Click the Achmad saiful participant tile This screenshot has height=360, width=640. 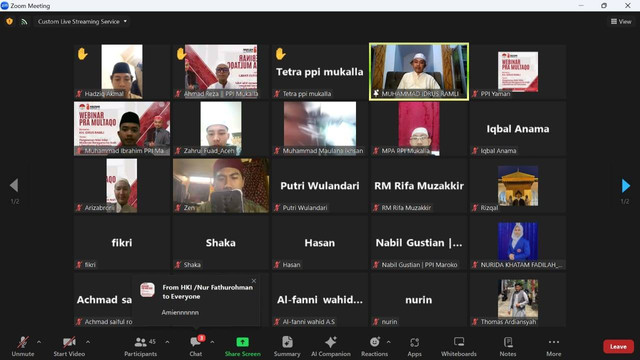point(103,300)
